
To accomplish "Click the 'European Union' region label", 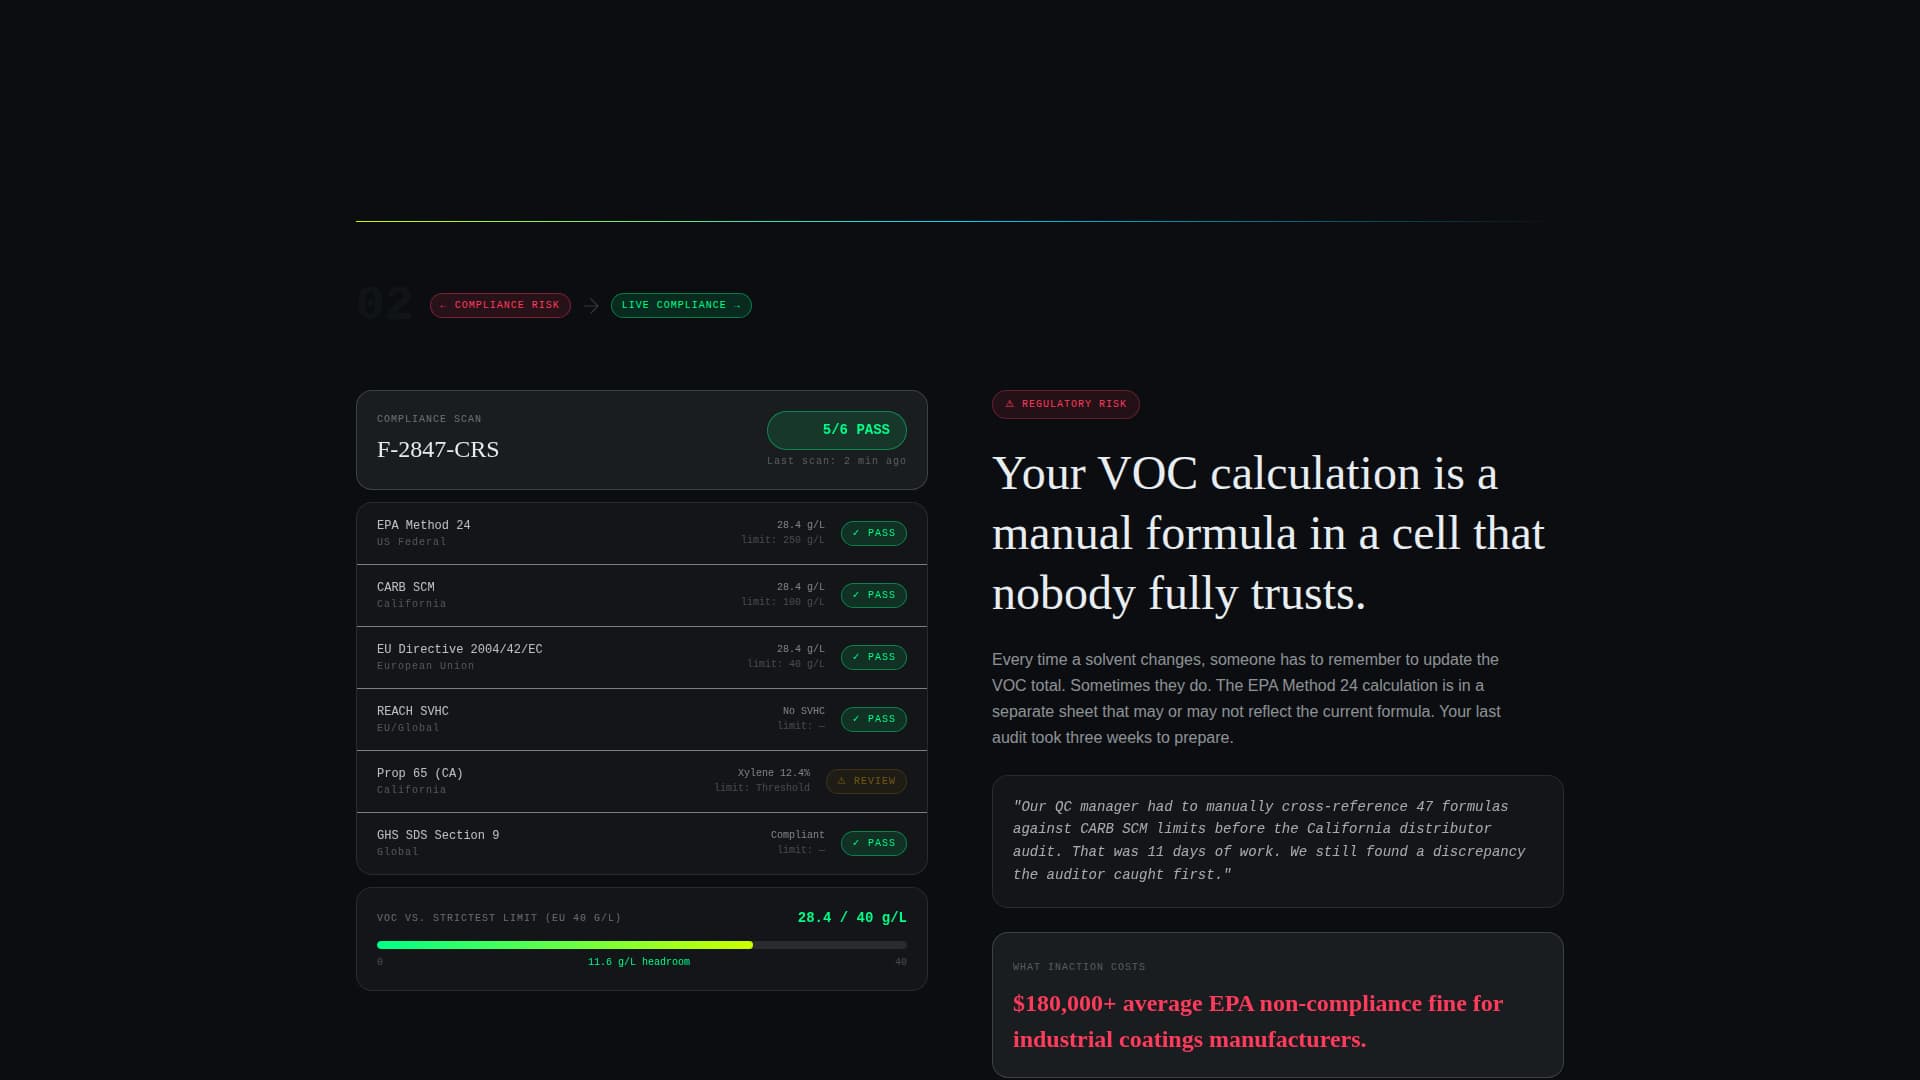I will click(426, 666).
